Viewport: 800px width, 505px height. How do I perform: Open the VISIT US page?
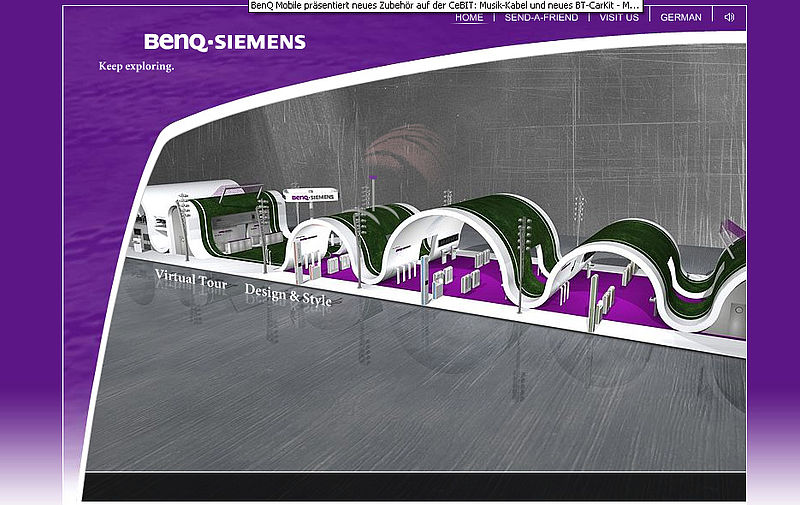pyautogui.click(x=619, y=17)
